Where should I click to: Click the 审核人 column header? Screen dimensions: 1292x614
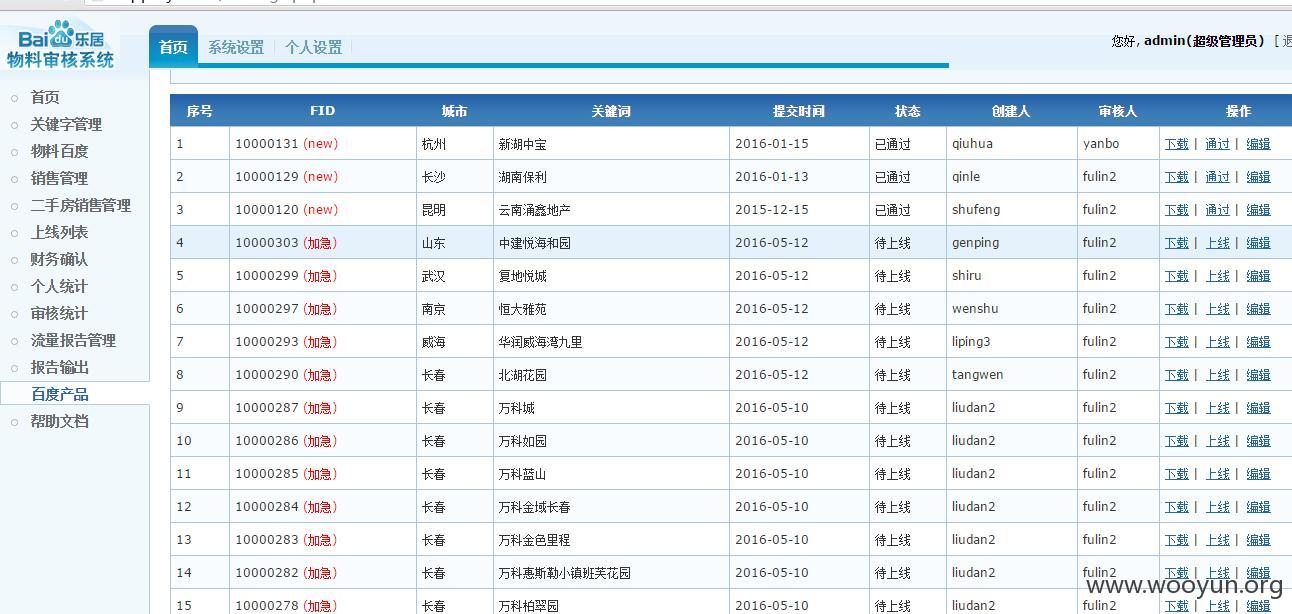[1117, 111]
